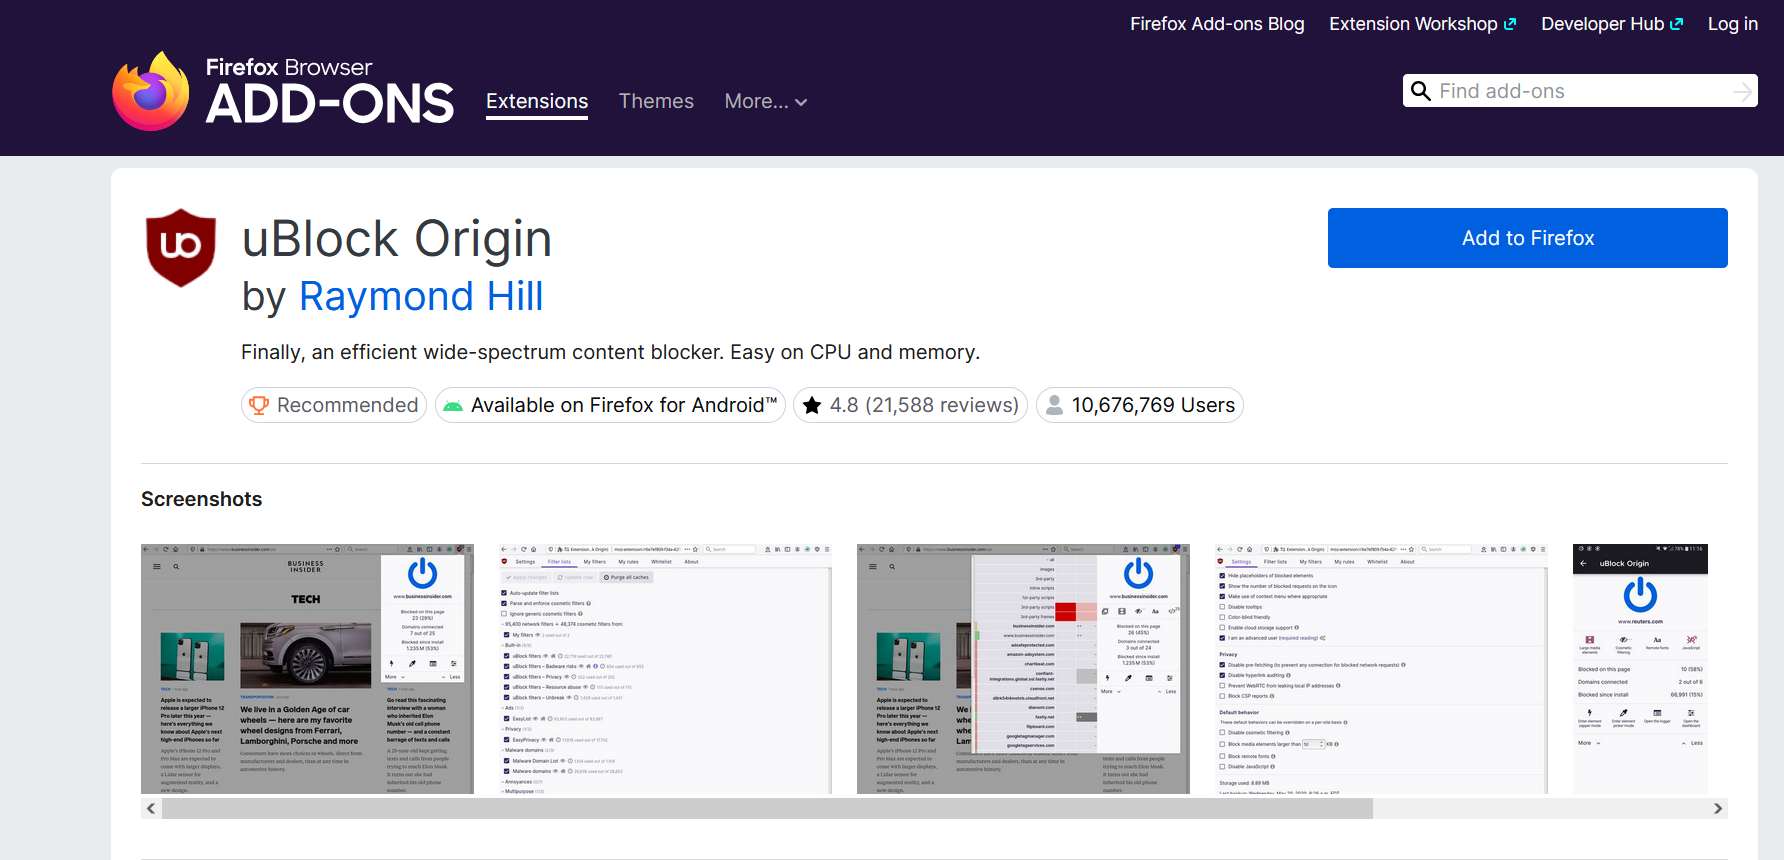This screenshot has height=860, width=1784.
Task: Click the uBlock Origin shield icon
Action: [181, 248]
